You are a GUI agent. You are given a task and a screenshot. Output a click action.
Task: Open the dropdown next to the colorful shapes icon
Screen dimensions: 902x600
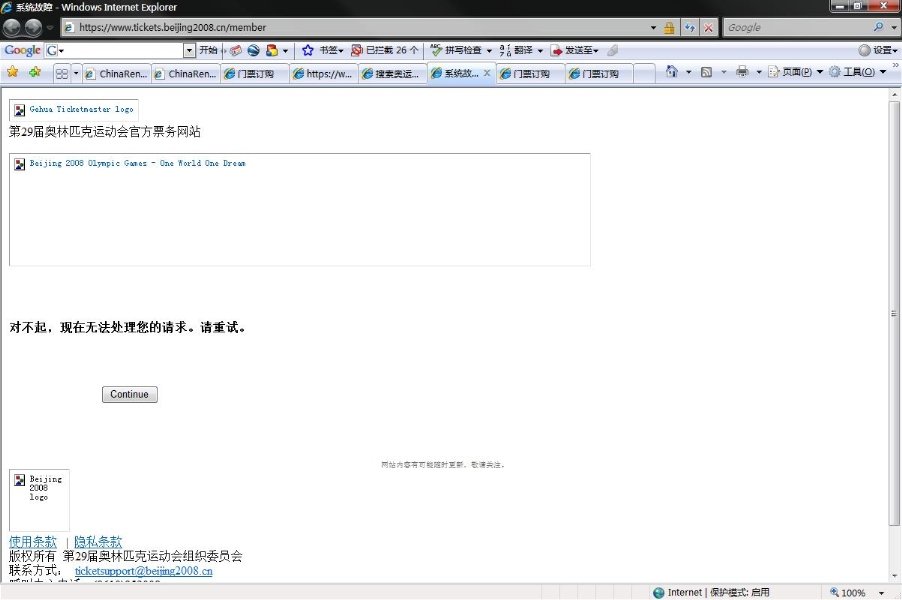tap(285, 51)
